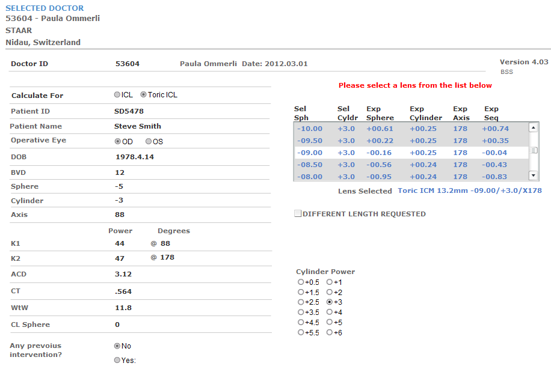Screen dimensions: 551x372
Task: Select cylinder power +4.5
Action: (x=300, y=322)
